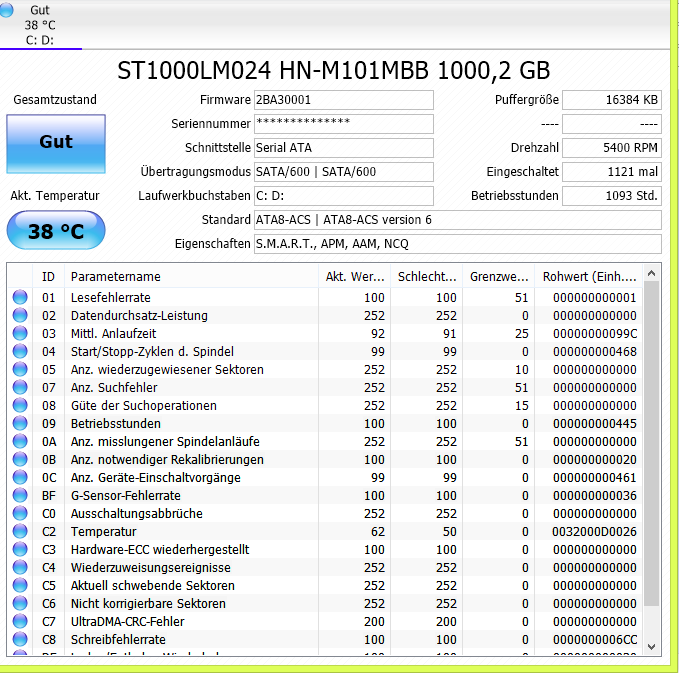Click status orb of row 02 Datendurchsatz-Leistung
680x674 pixels.
point(20,315)
